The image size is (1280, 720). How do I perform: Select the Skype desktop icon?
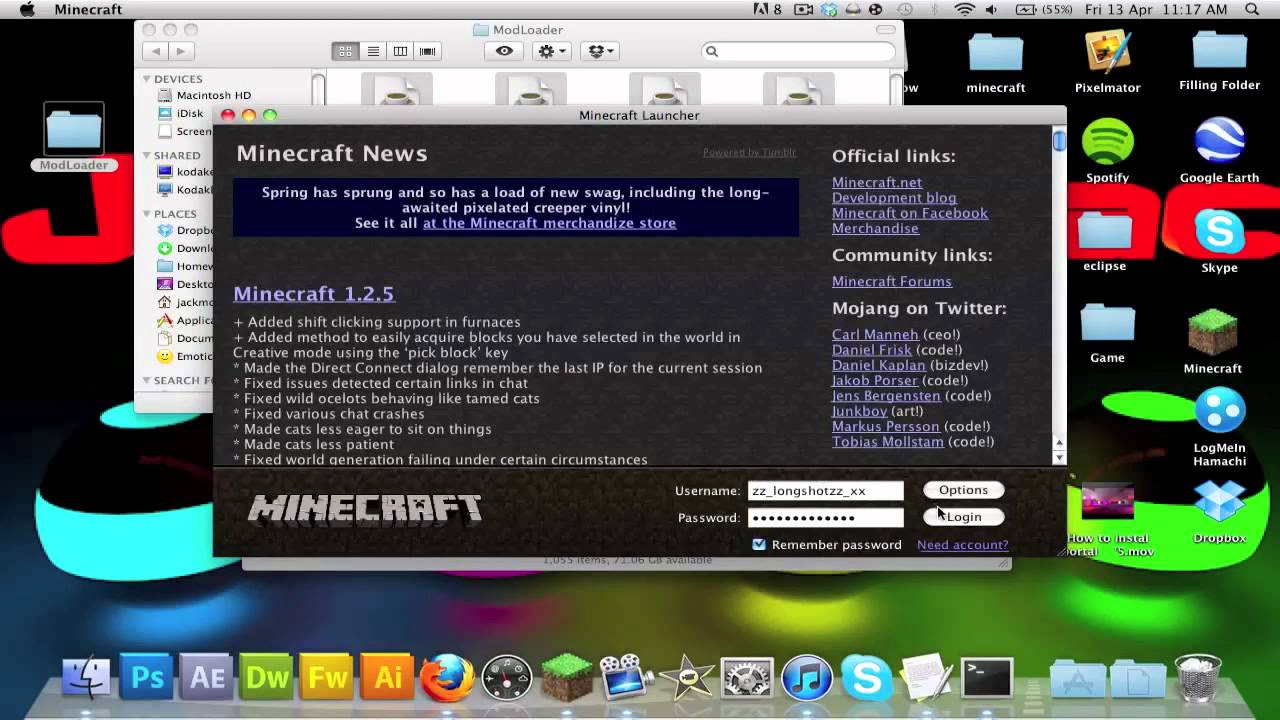[1219, 233]
